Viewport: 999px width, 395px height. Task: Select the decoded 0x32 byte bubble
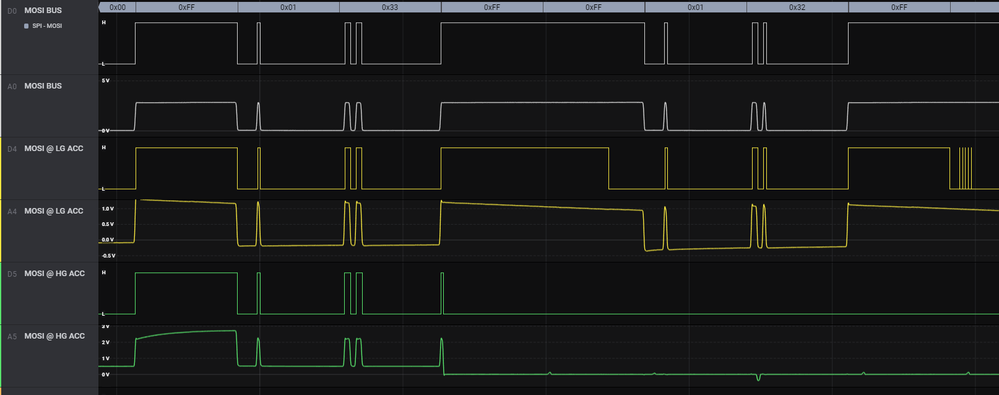coord(797,7)
